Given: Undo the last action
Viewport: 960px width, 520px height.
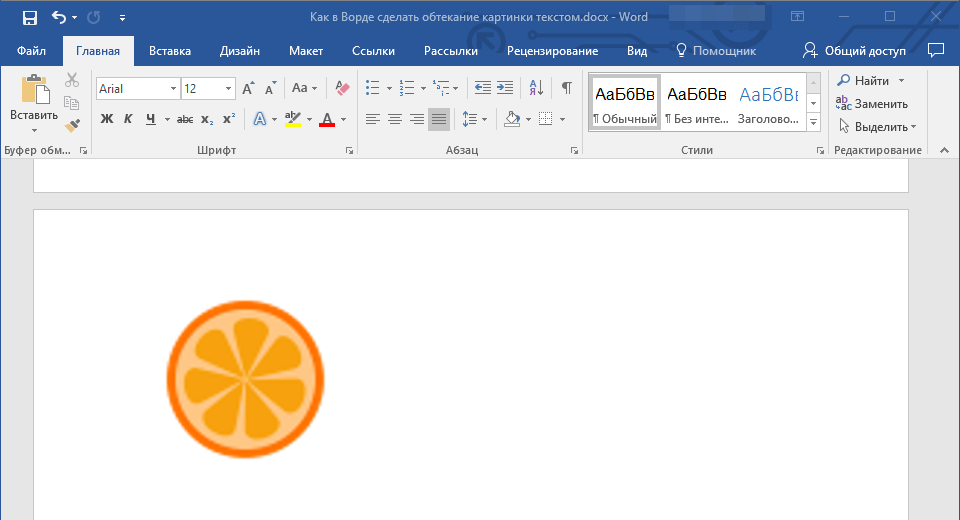Looking at the screenshot, I should click(x=59, y=18).
